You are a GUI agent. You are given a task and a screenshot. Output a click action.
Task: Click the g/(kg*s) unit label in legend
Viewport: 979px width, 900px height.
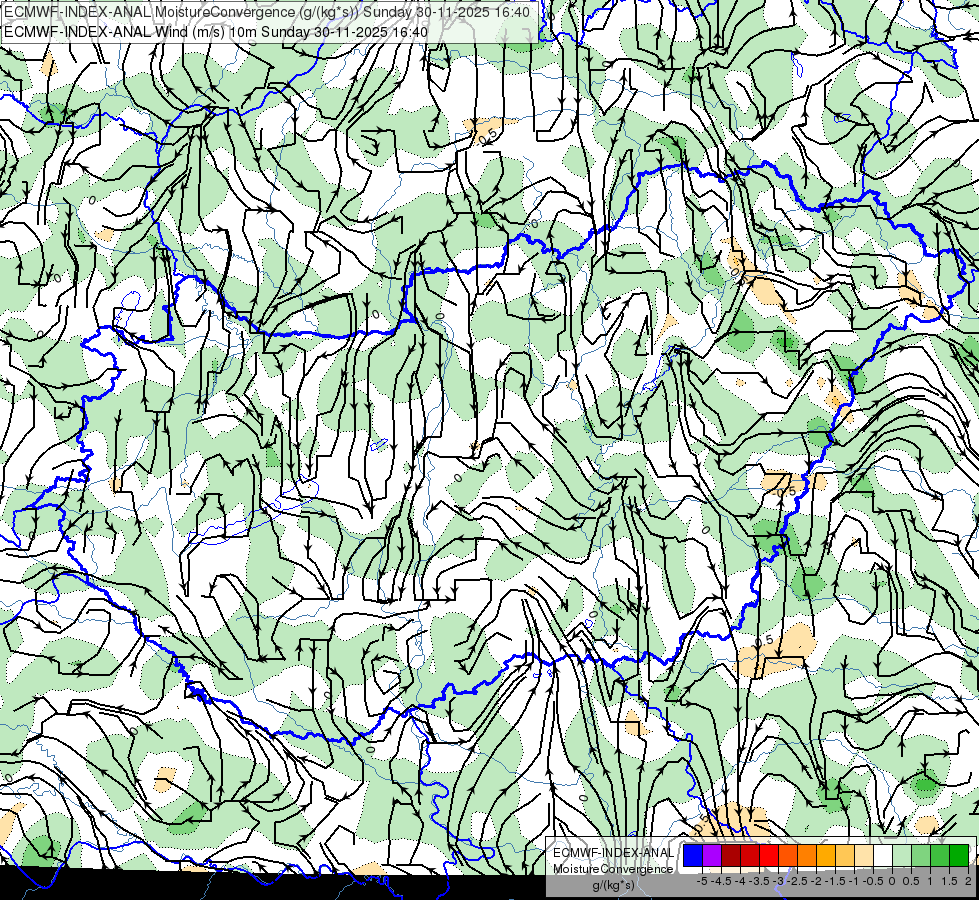pos(614,885)
